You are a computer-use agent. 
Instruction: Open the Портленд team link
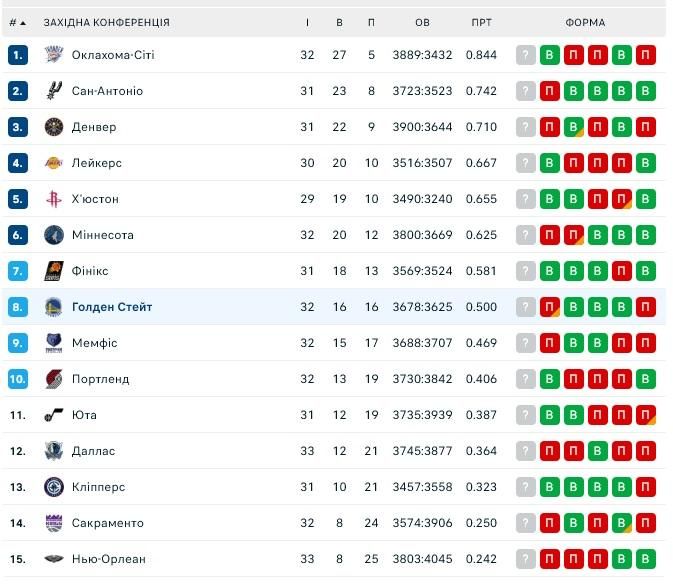(x=100, y=379)
